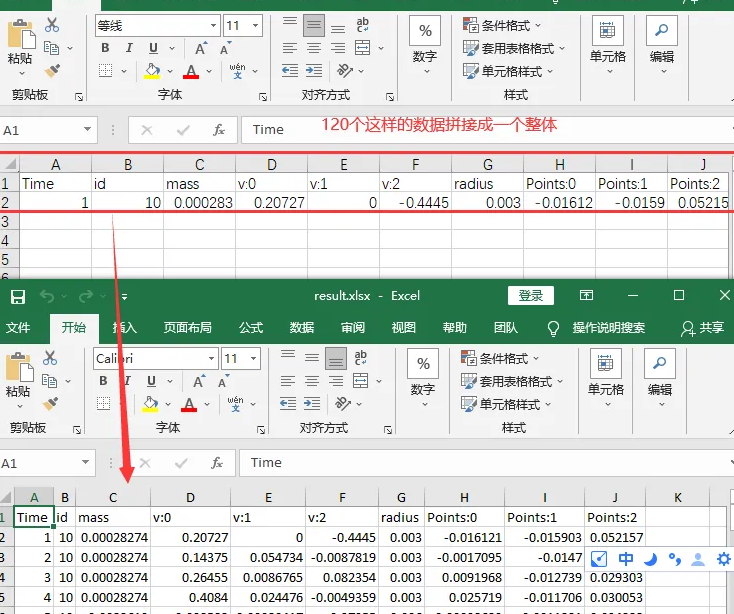The height and width of the screenshot is (614, 734).
Task: Select cell Points:0 header in result.xlsx
Action: pos(464,517)
